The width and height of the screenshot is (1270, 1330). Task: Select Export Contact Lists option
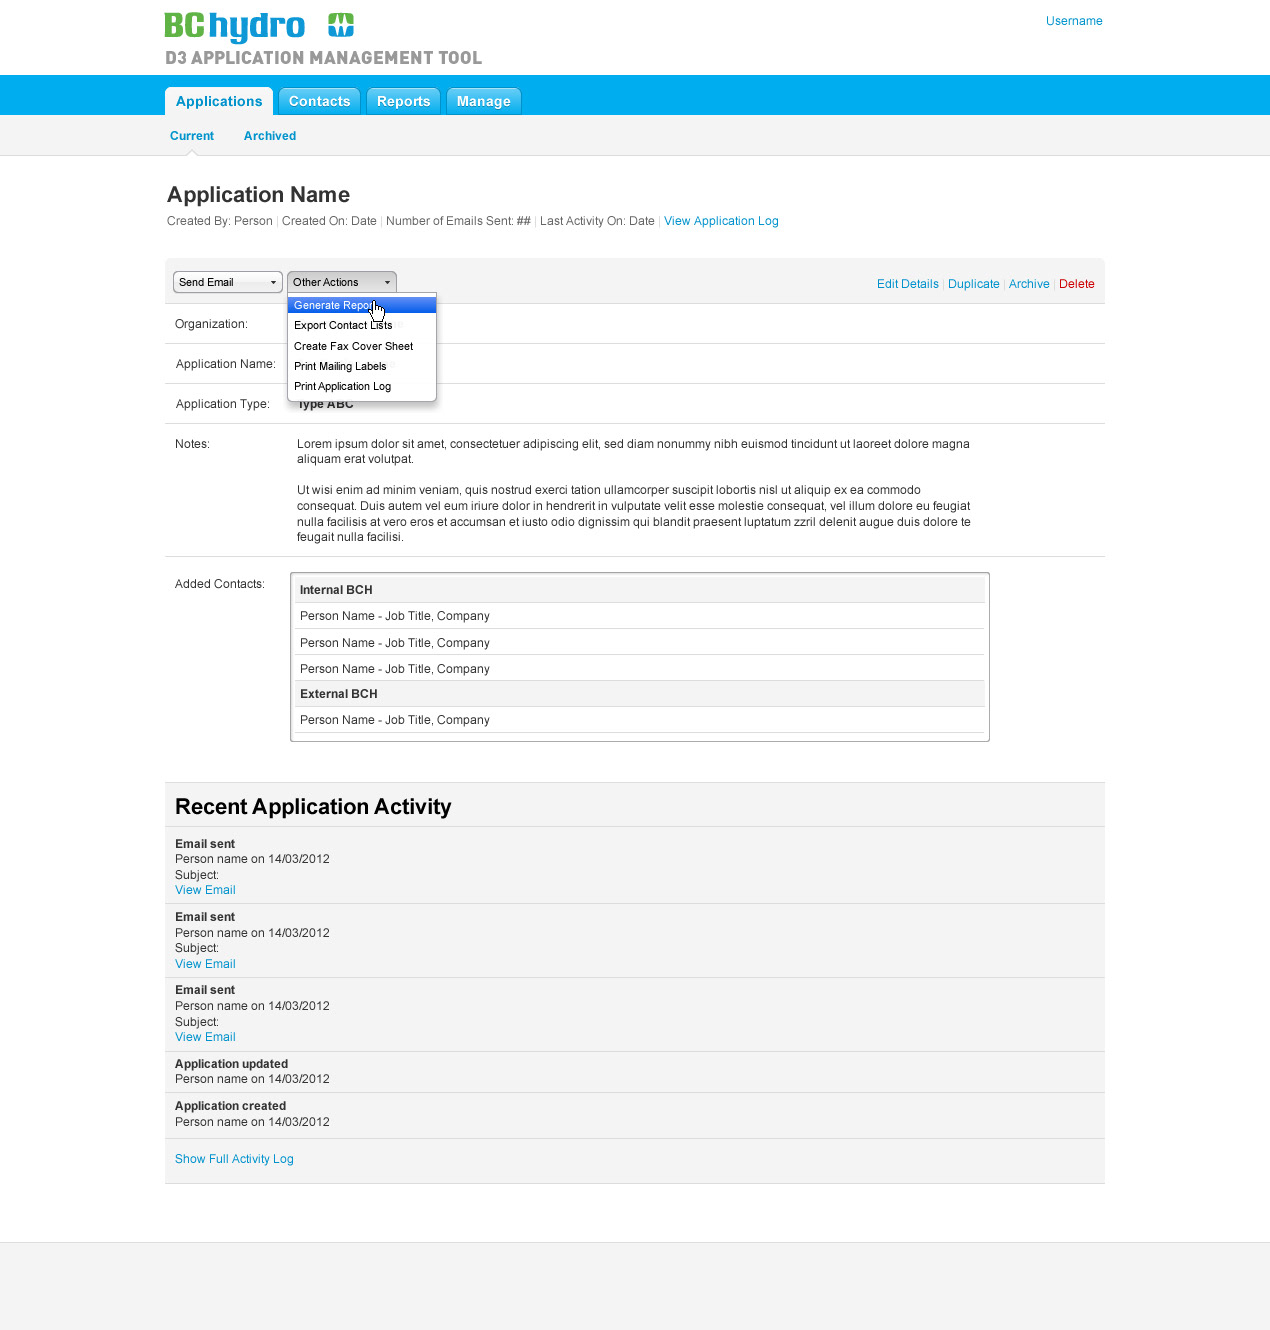click(x=362, y=325)
